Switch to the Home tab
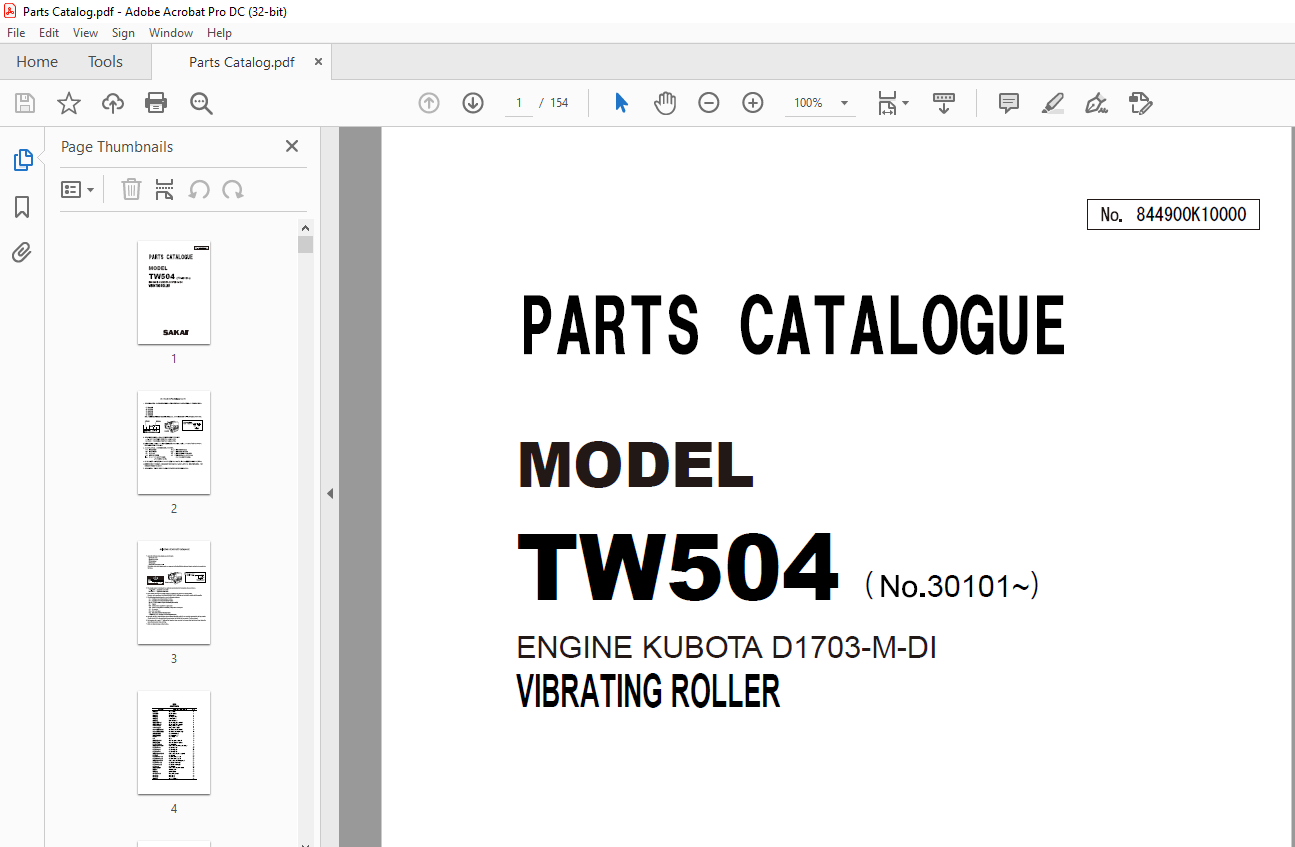This screenshot has height=847, width=1295. tap(37, 62)
